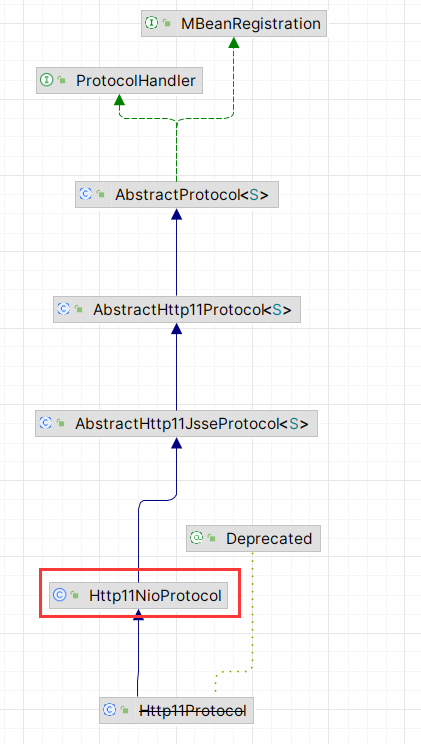Viewport: 421px width, 744px height.
Task: Click the public visibility icon on Deprecated
Action: (x=212, y=538)
